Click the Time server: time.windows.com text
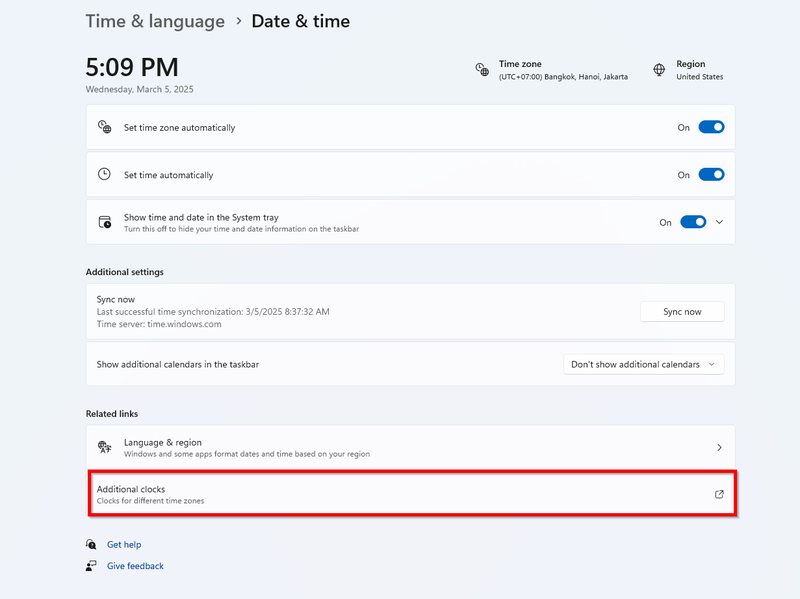Image resolution: width=800 pixels, height=599 pixels. pos(159,324)
